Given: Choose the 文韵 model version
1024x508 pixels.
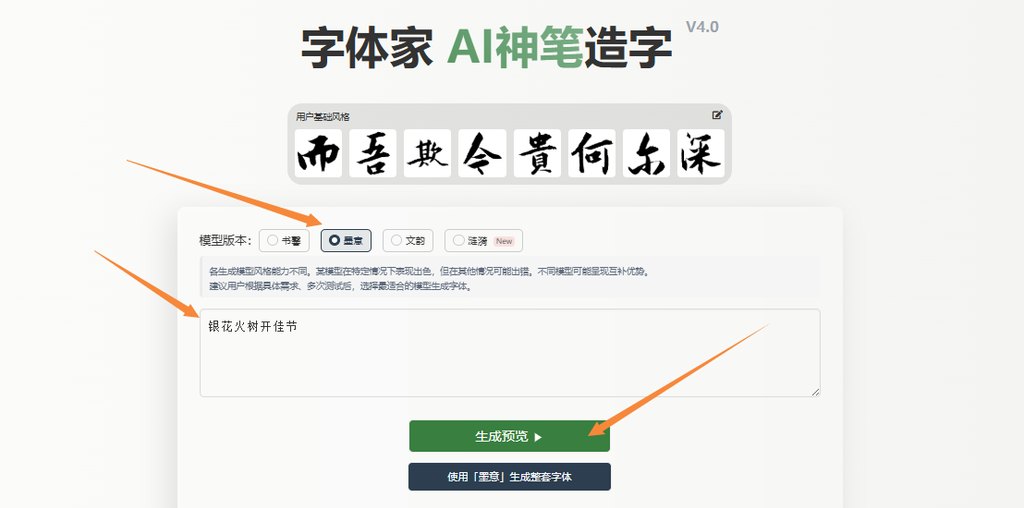Looking at the screenshot, I should coord(408,240).
